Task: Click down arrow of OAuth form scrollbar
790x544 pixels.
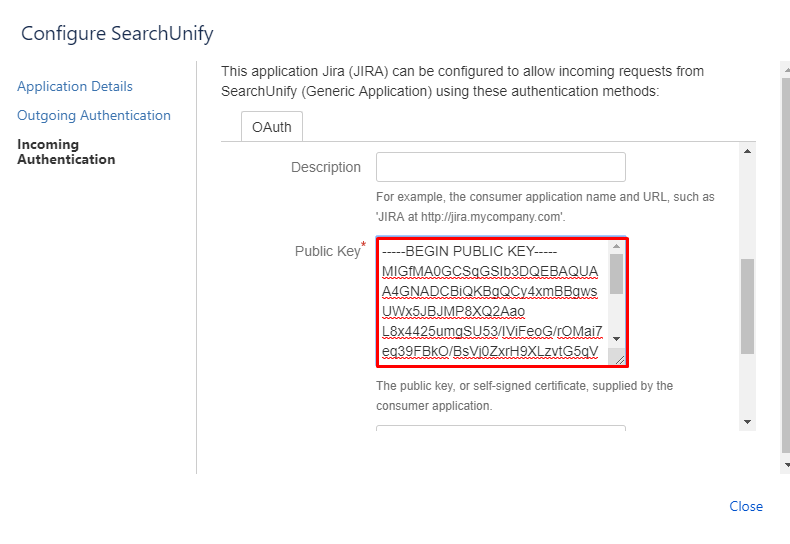Action: (747, 422)
